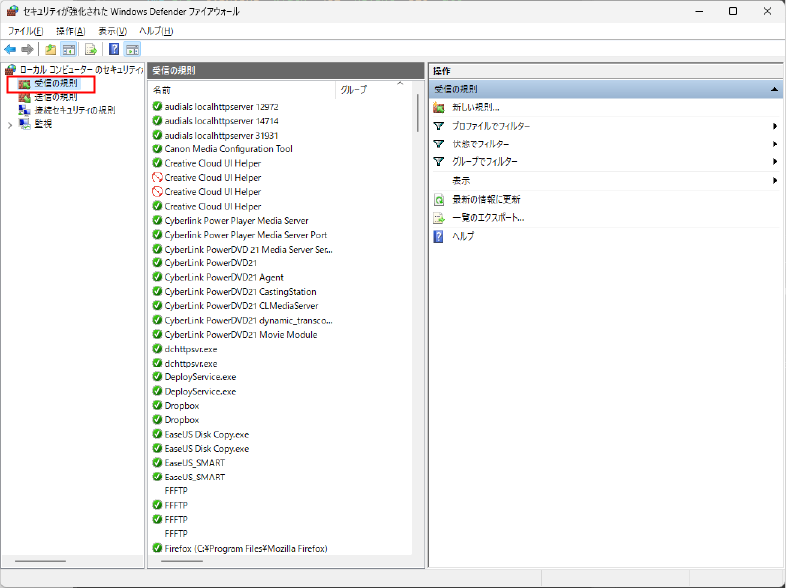Click the blue Help toolbar icon

[114, 49]
